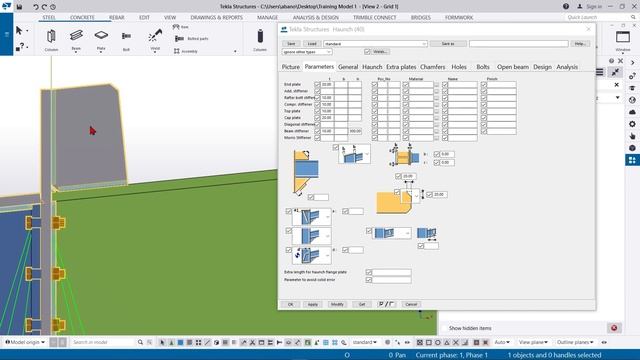Click the red stop icon beside Show hidden items
The width and height of the screenshot is (640, 360).
[x=614, y=328]
